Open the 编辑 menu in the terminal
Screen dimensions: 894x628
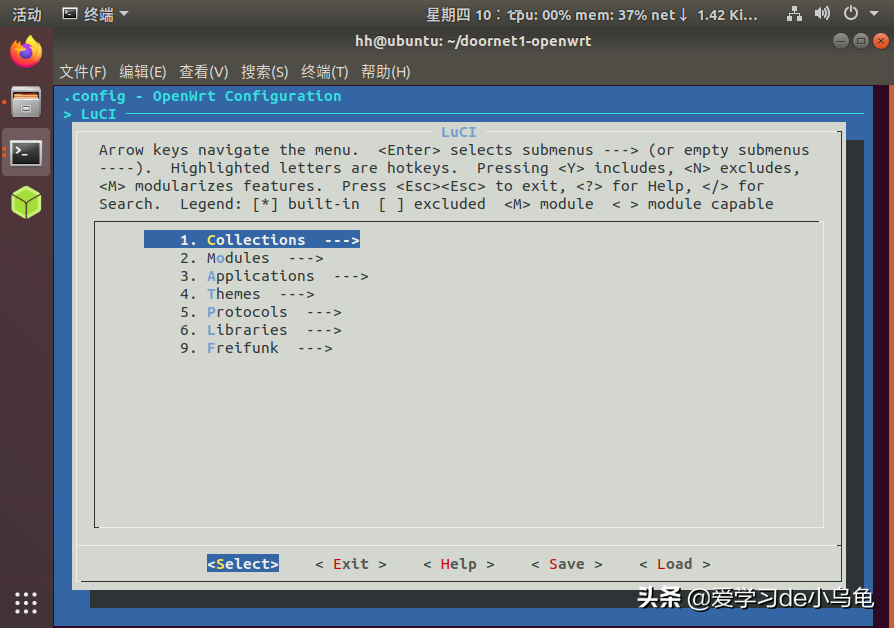tap(142, 71)
